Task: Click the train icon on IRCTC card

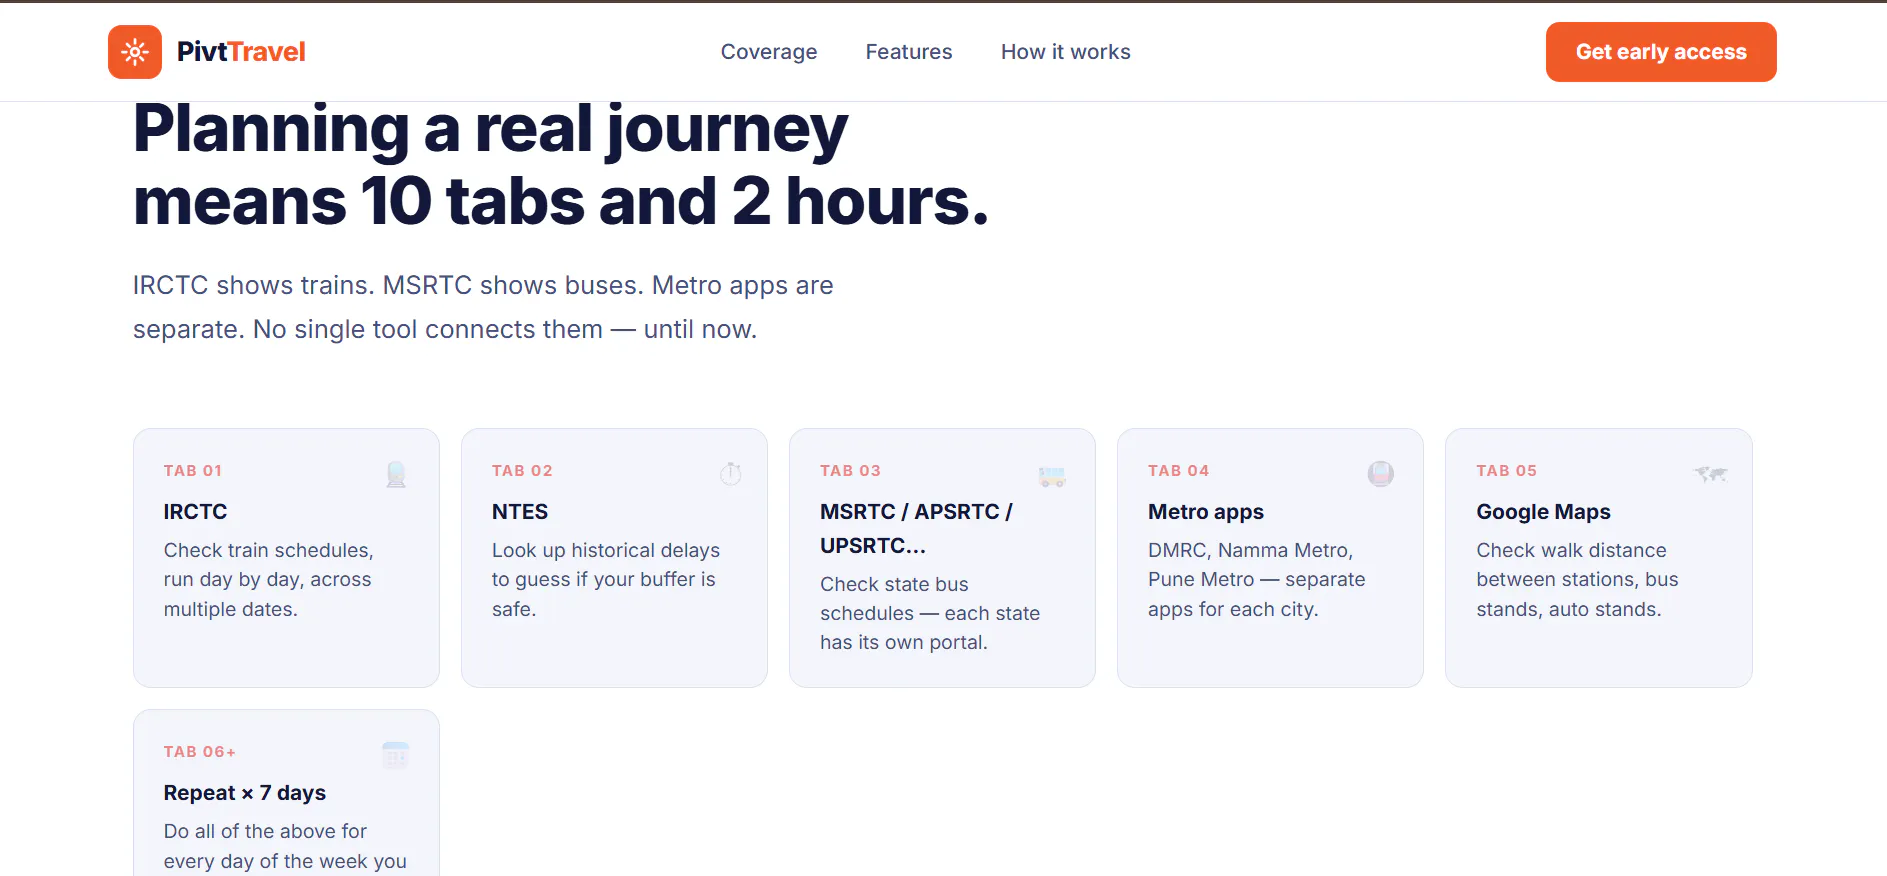Action: (396, 474)
